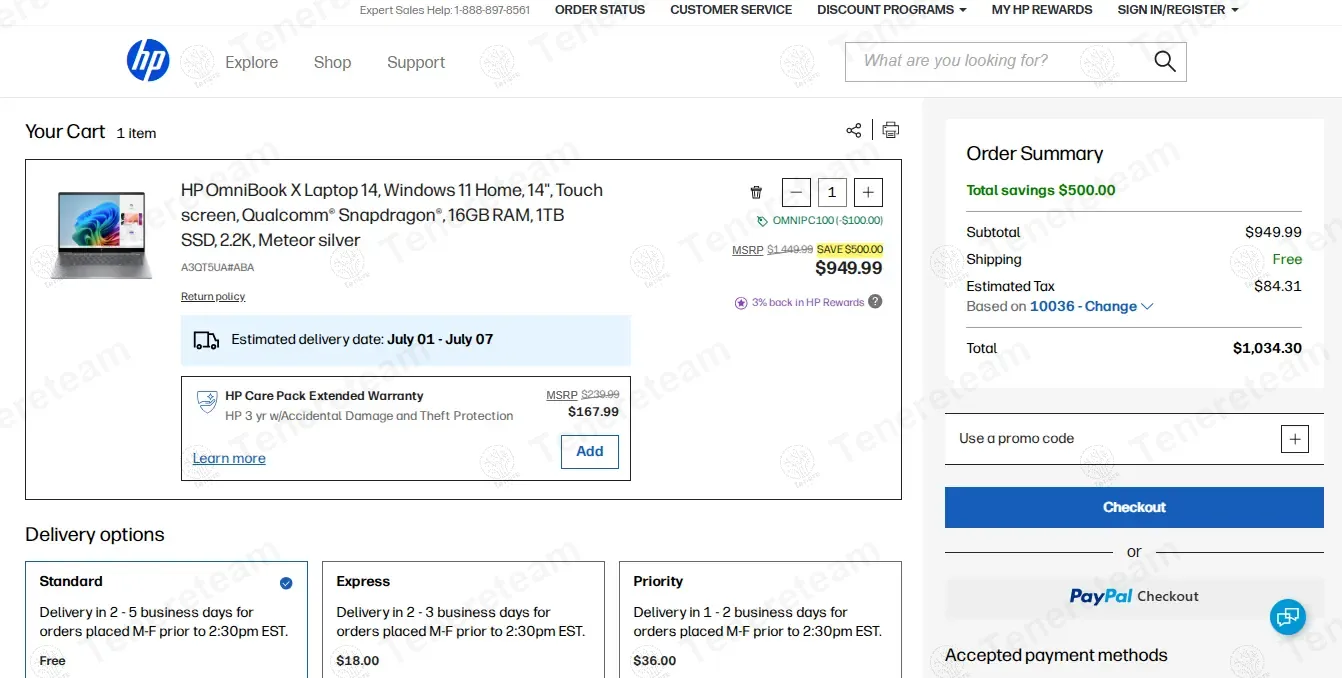Add HP Care Pack Extended Warranty
The height and width of the screenshot is (678, 1342).
(x=589, y=451)
